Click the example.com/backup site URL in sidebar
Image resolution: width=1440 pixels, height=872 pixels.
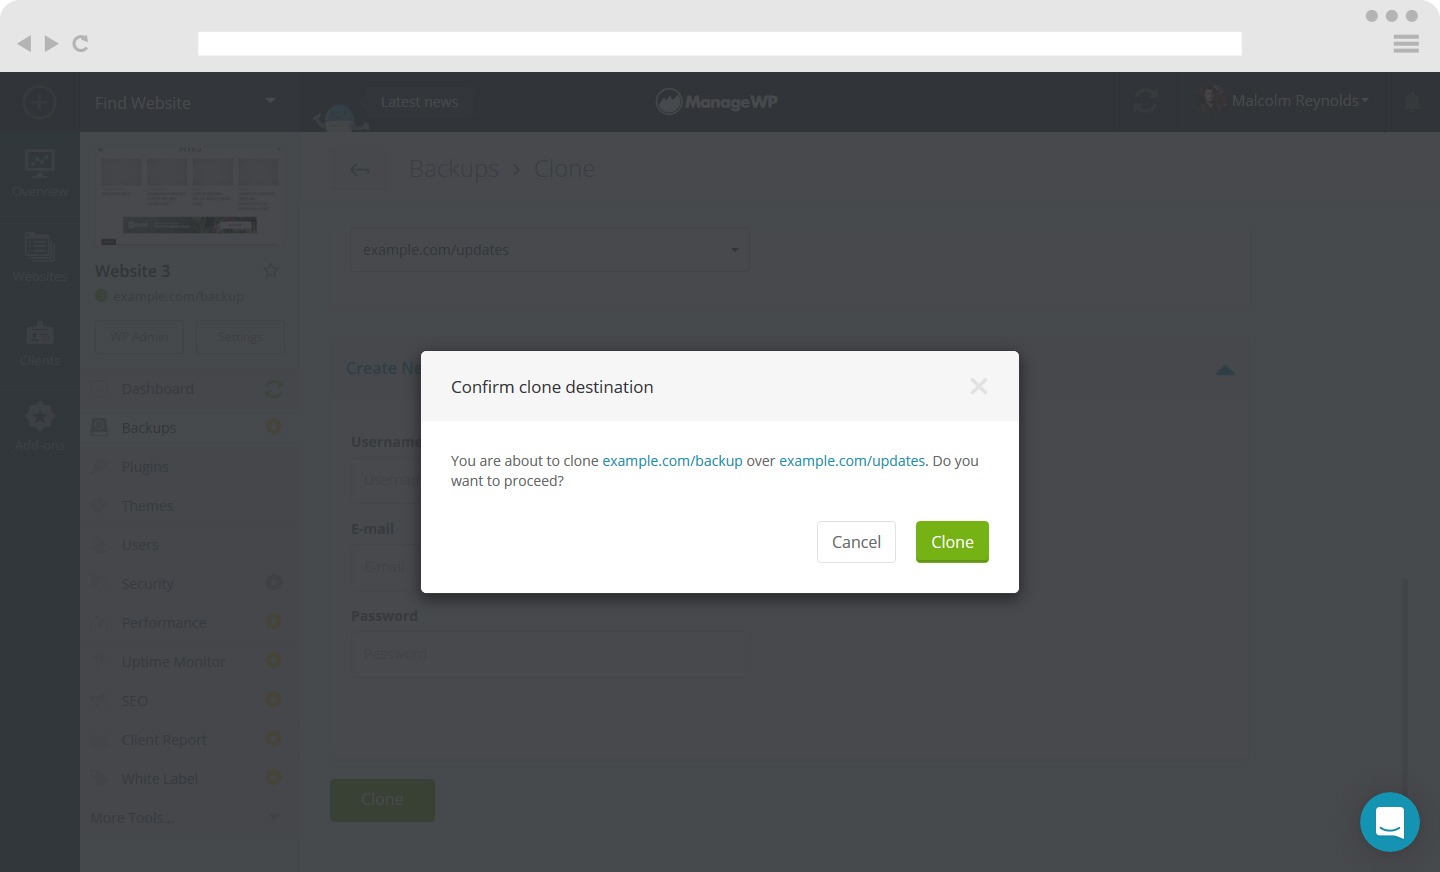178,297
